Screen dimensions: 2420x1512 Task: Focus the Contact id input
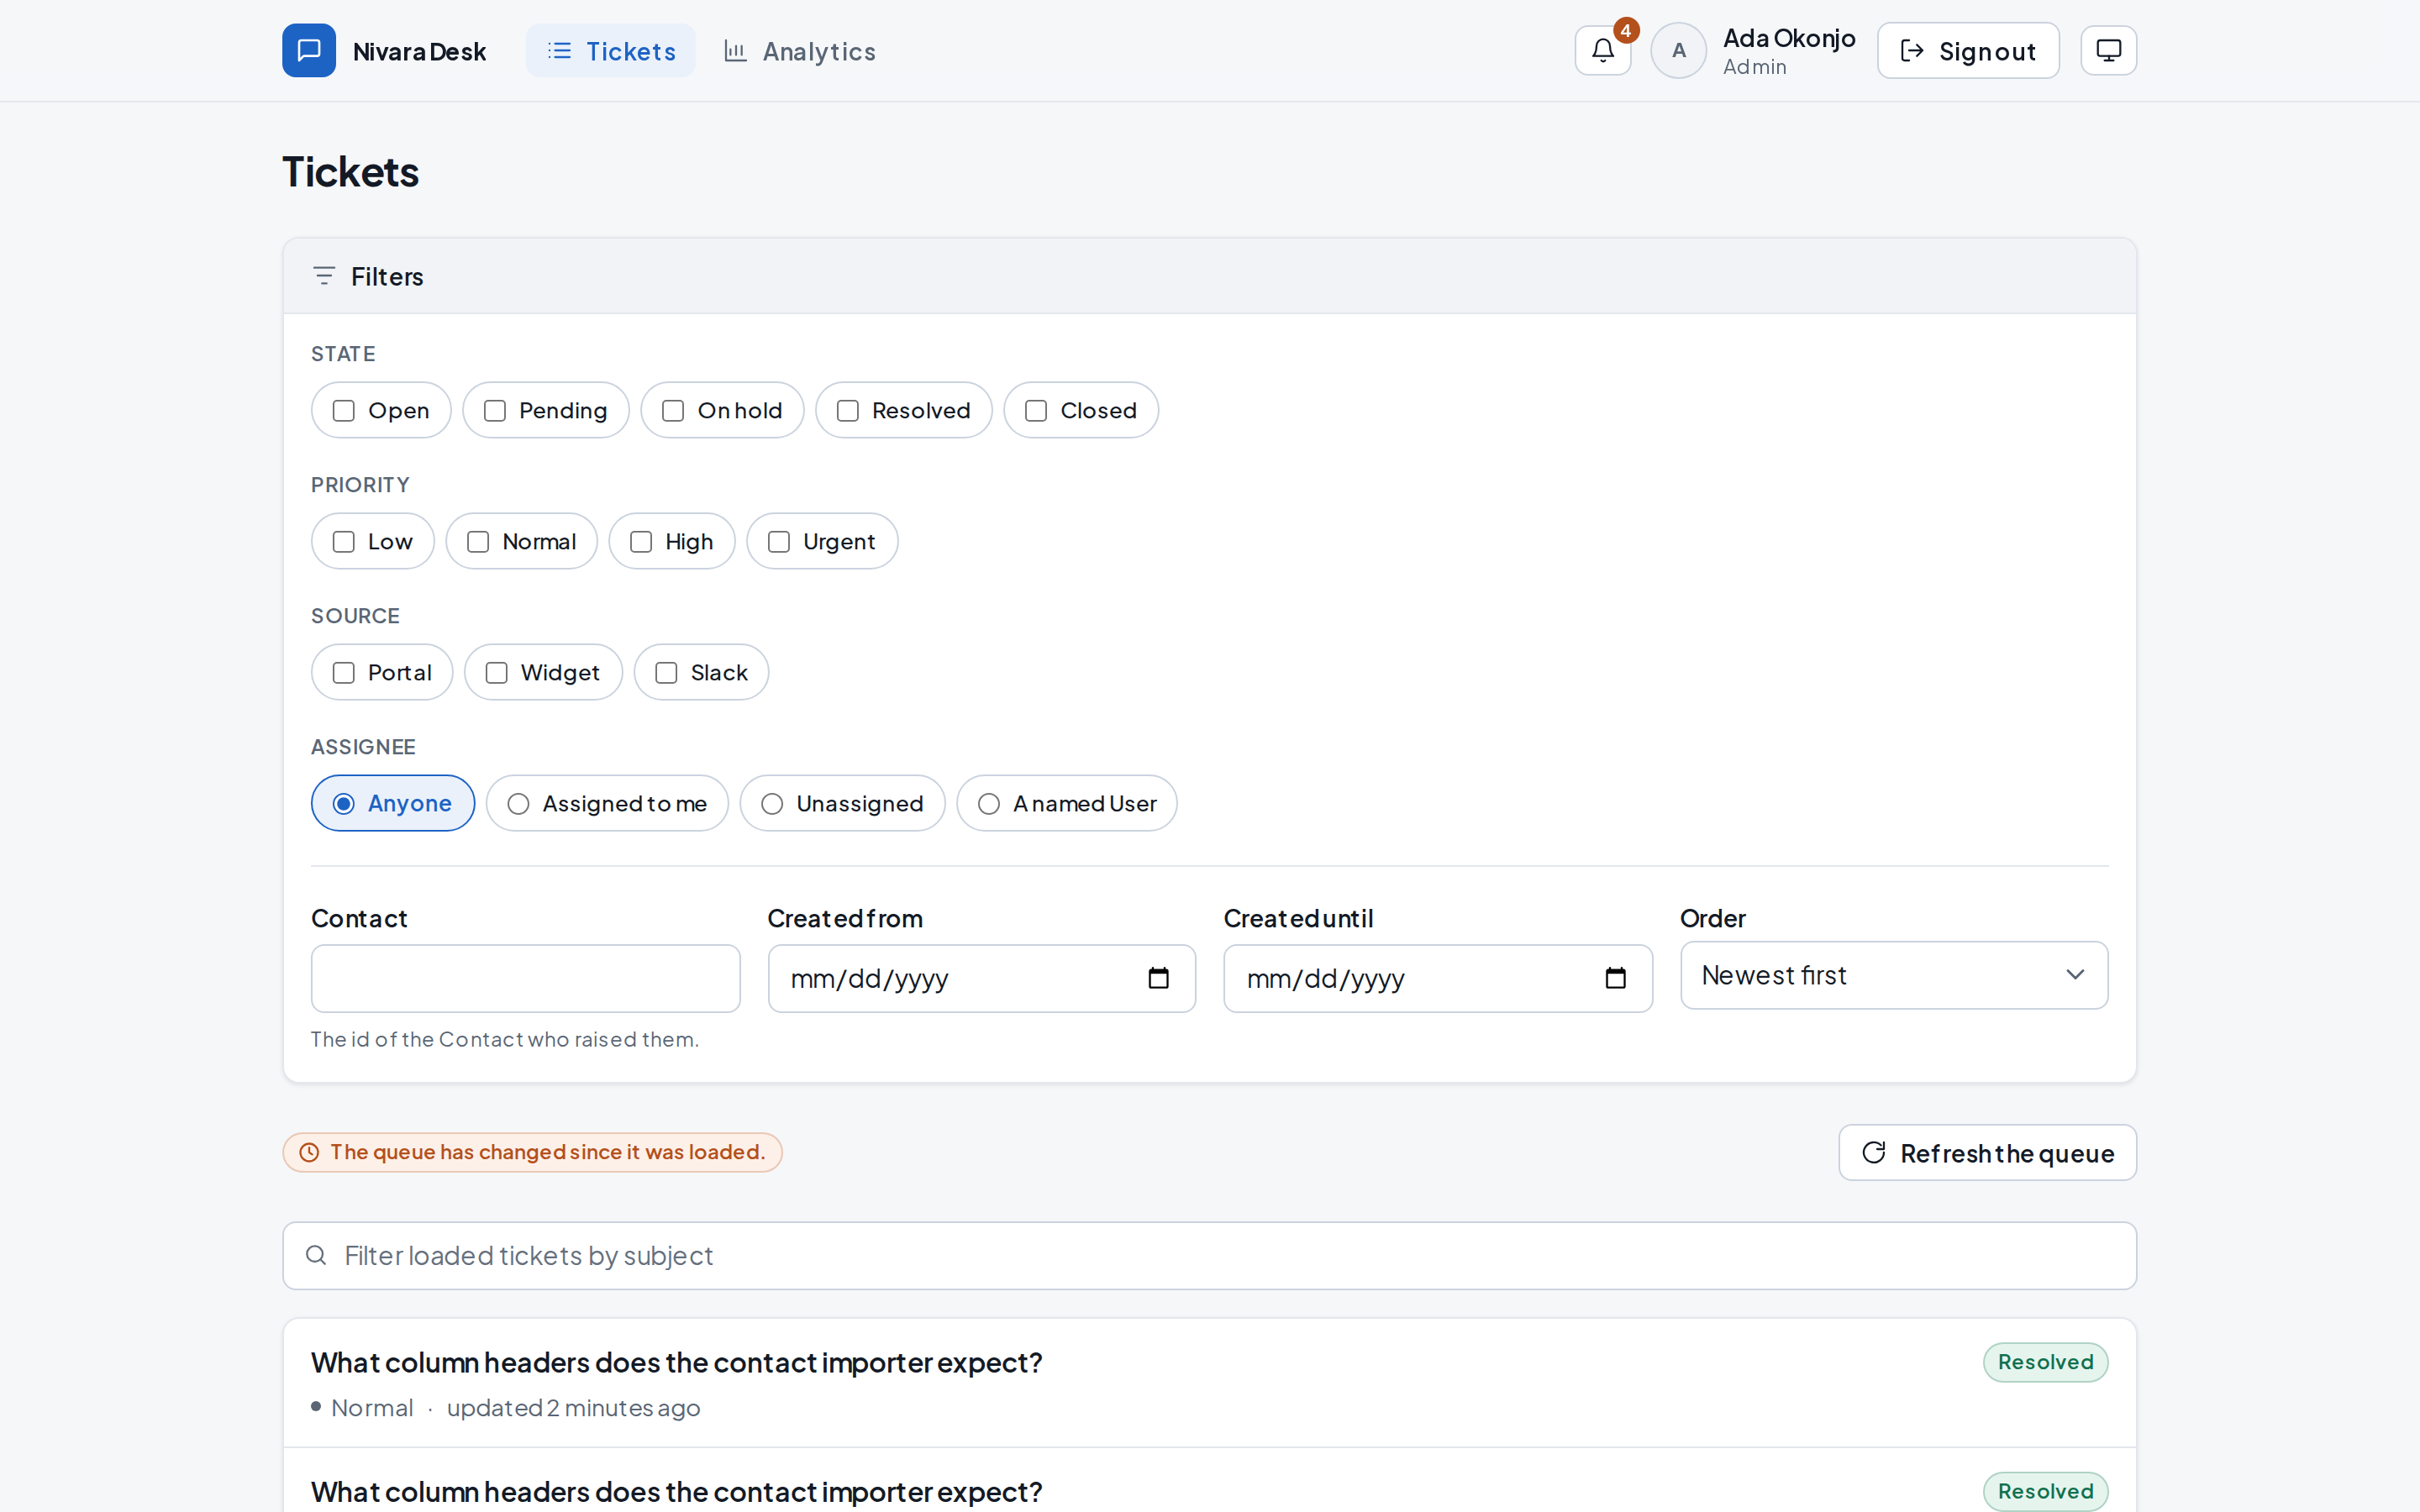[x=526, y=978]
